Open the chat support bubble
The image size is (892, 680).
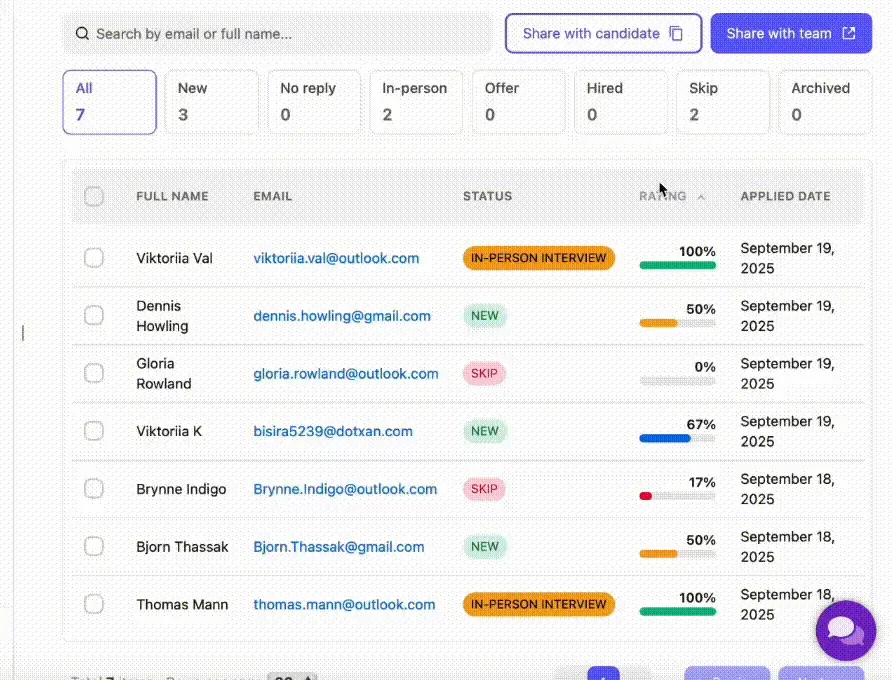(x=845, y=630)
